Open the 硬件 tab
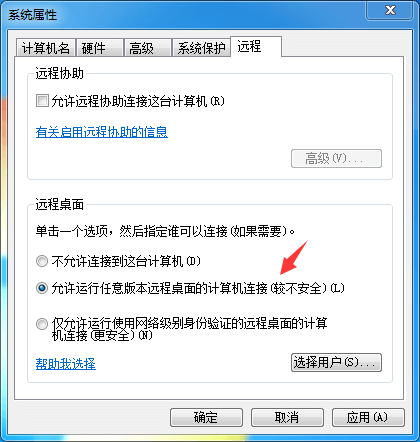This screenshot has height=442, width=420. pyautogui.click(x=100, y=48)
